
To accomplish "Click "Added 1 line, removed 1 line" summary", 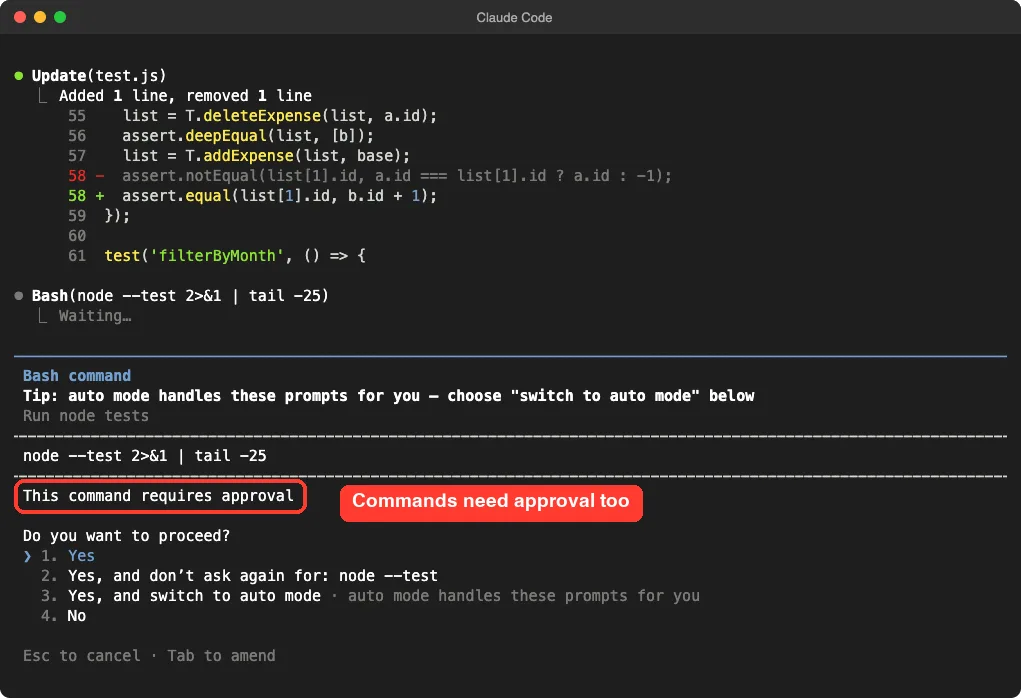I will pos(186,96).
